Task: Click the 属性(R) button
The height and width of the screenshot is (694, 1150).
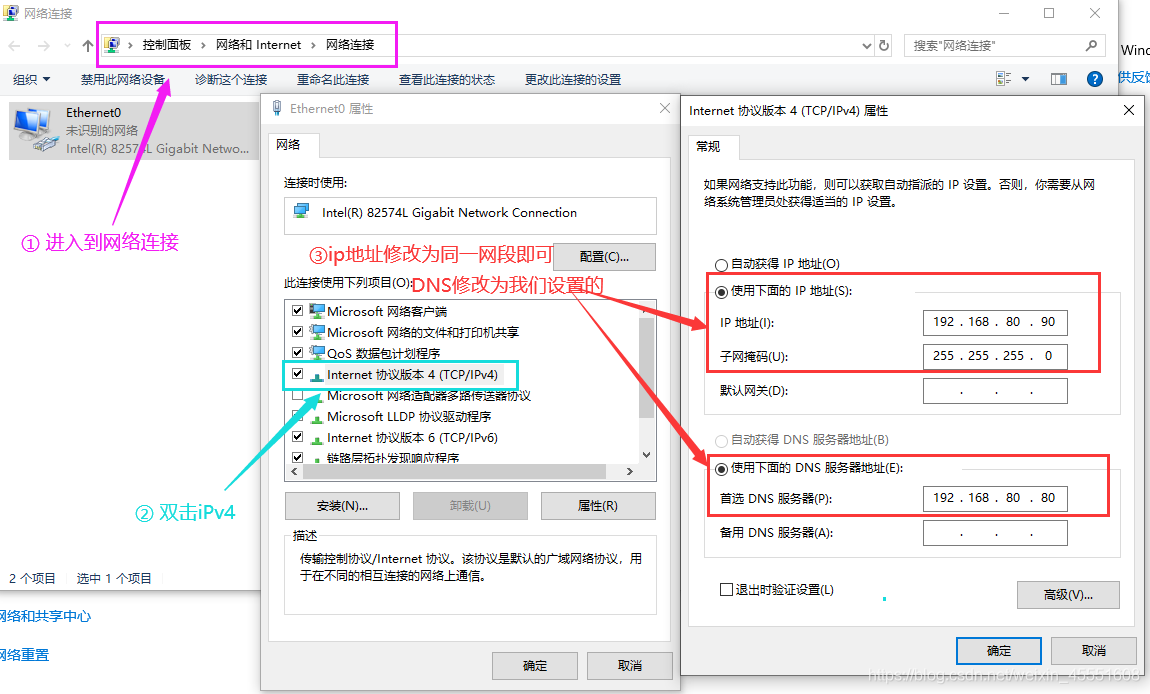Action: [x=598, y=505]
